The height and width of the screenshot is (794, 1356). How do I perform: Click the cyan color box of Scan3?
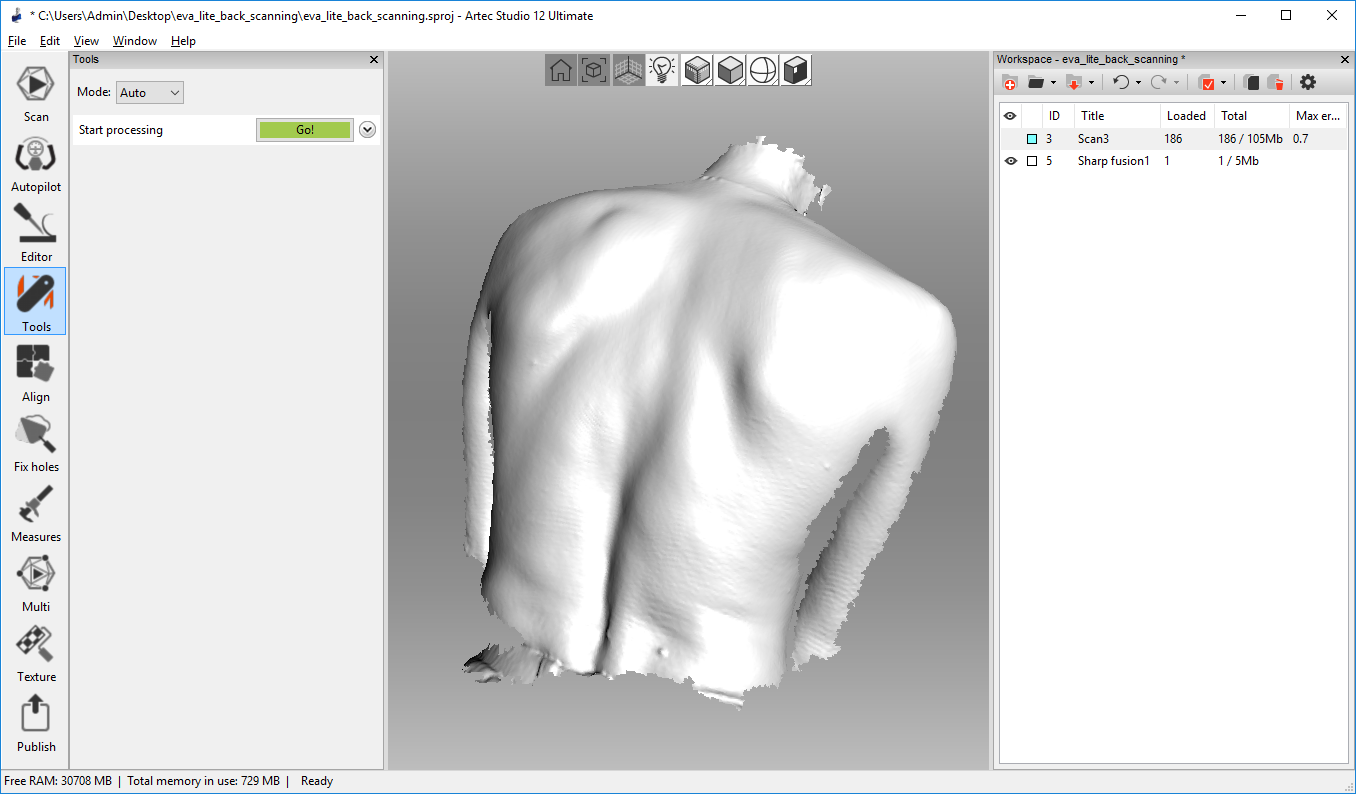point(1032,139)
